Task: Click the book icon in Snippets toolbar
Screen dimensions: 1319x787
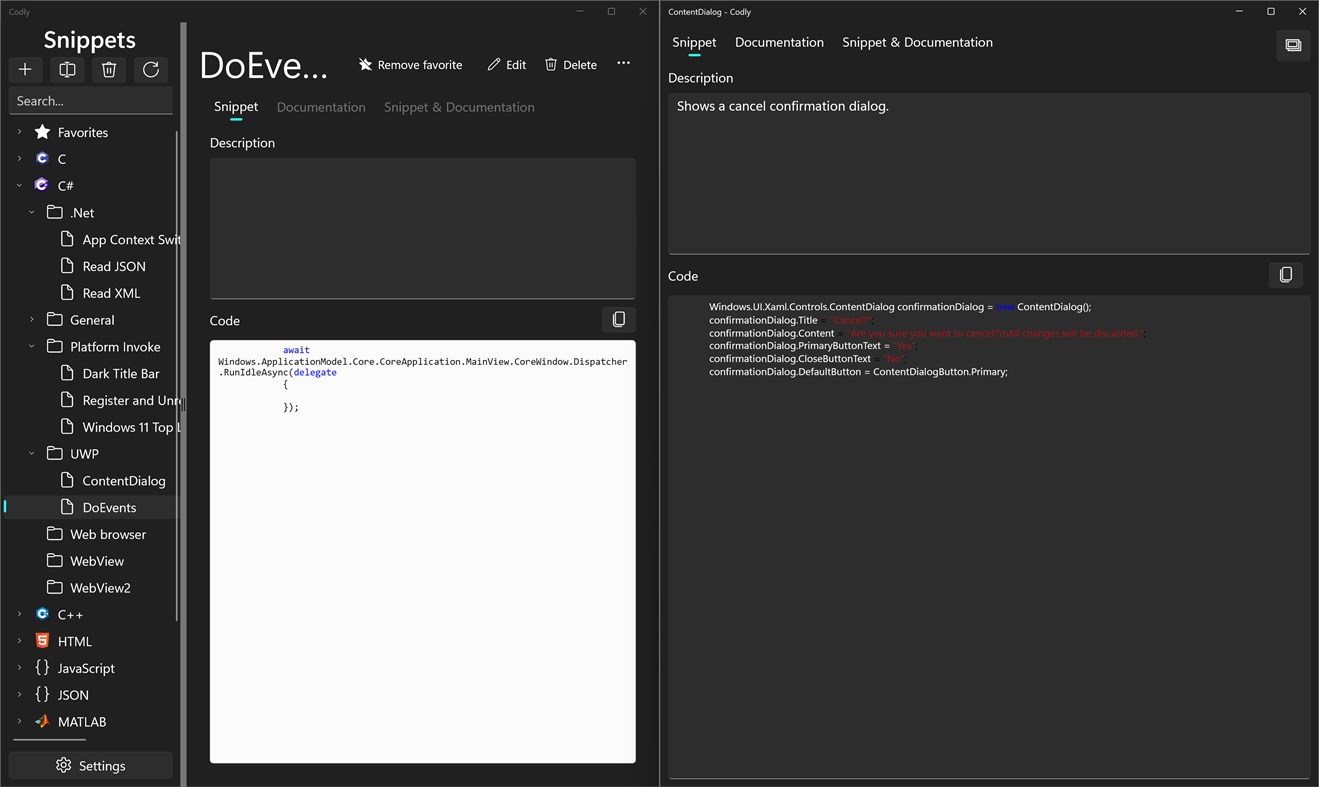Action: pos(67,69)
